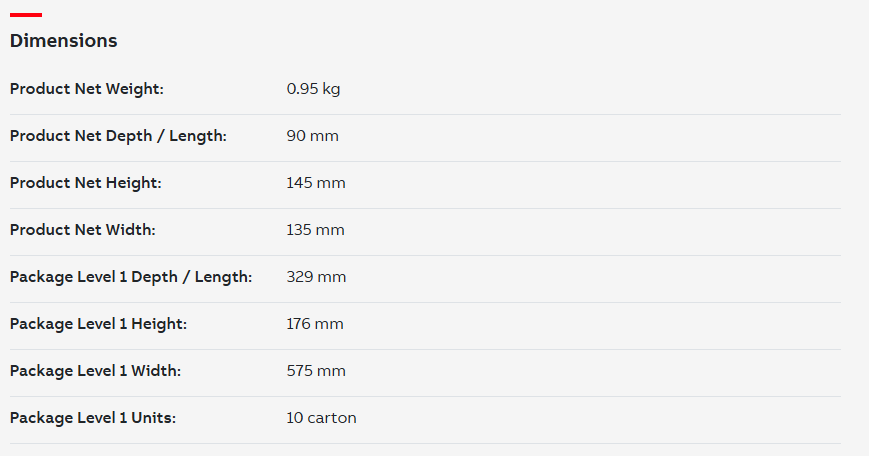This screenshot has width=869, height=456.
Task: Click the 90 mm depth value
Action: [313, 136]
